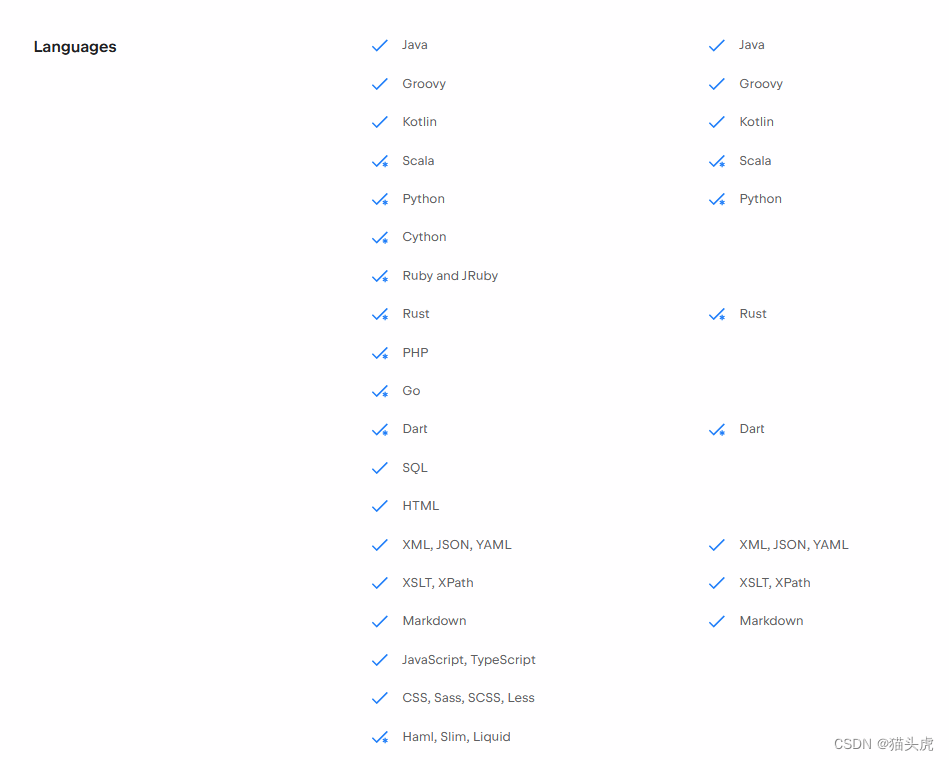Click the checkmark beside XML, JSON, YAML in the left column
The width and height of the screenshot is (949, 760).
pyautogui.click(x=379, y=545)
